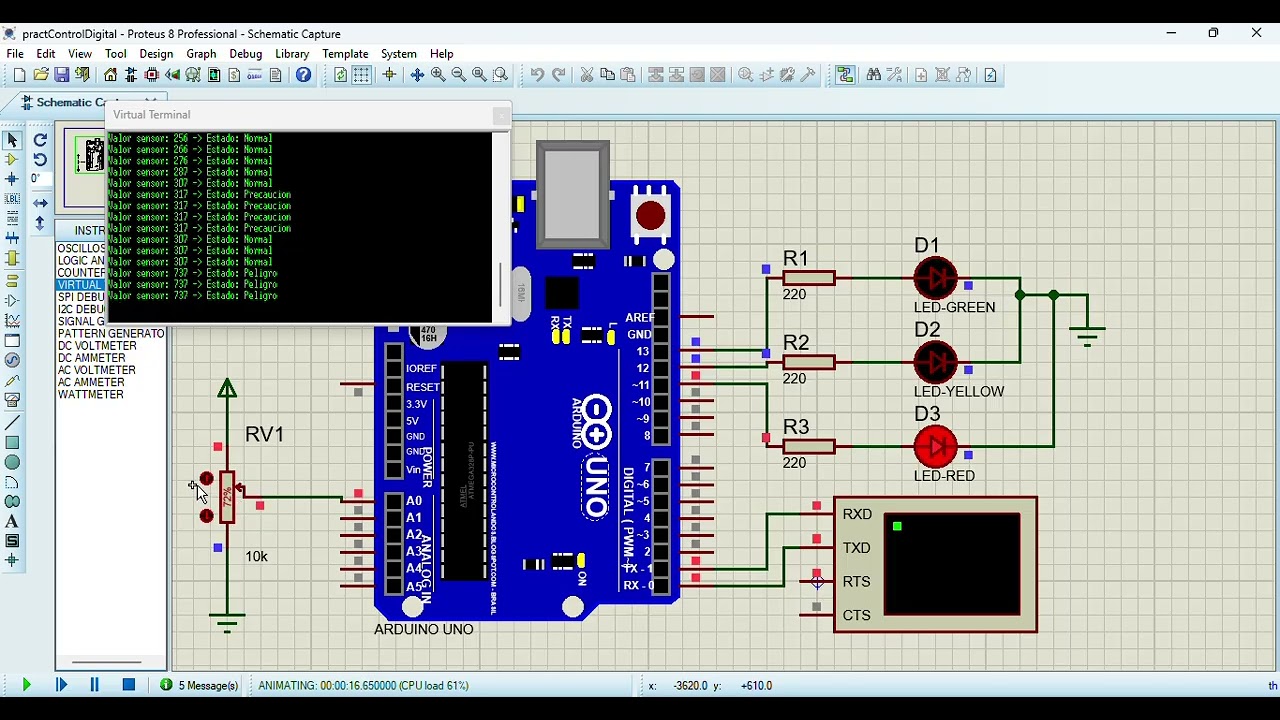The image size is (1280, 720).
Task: Click the Virtual Terminal scrollbar
Action: pos(501,285)
